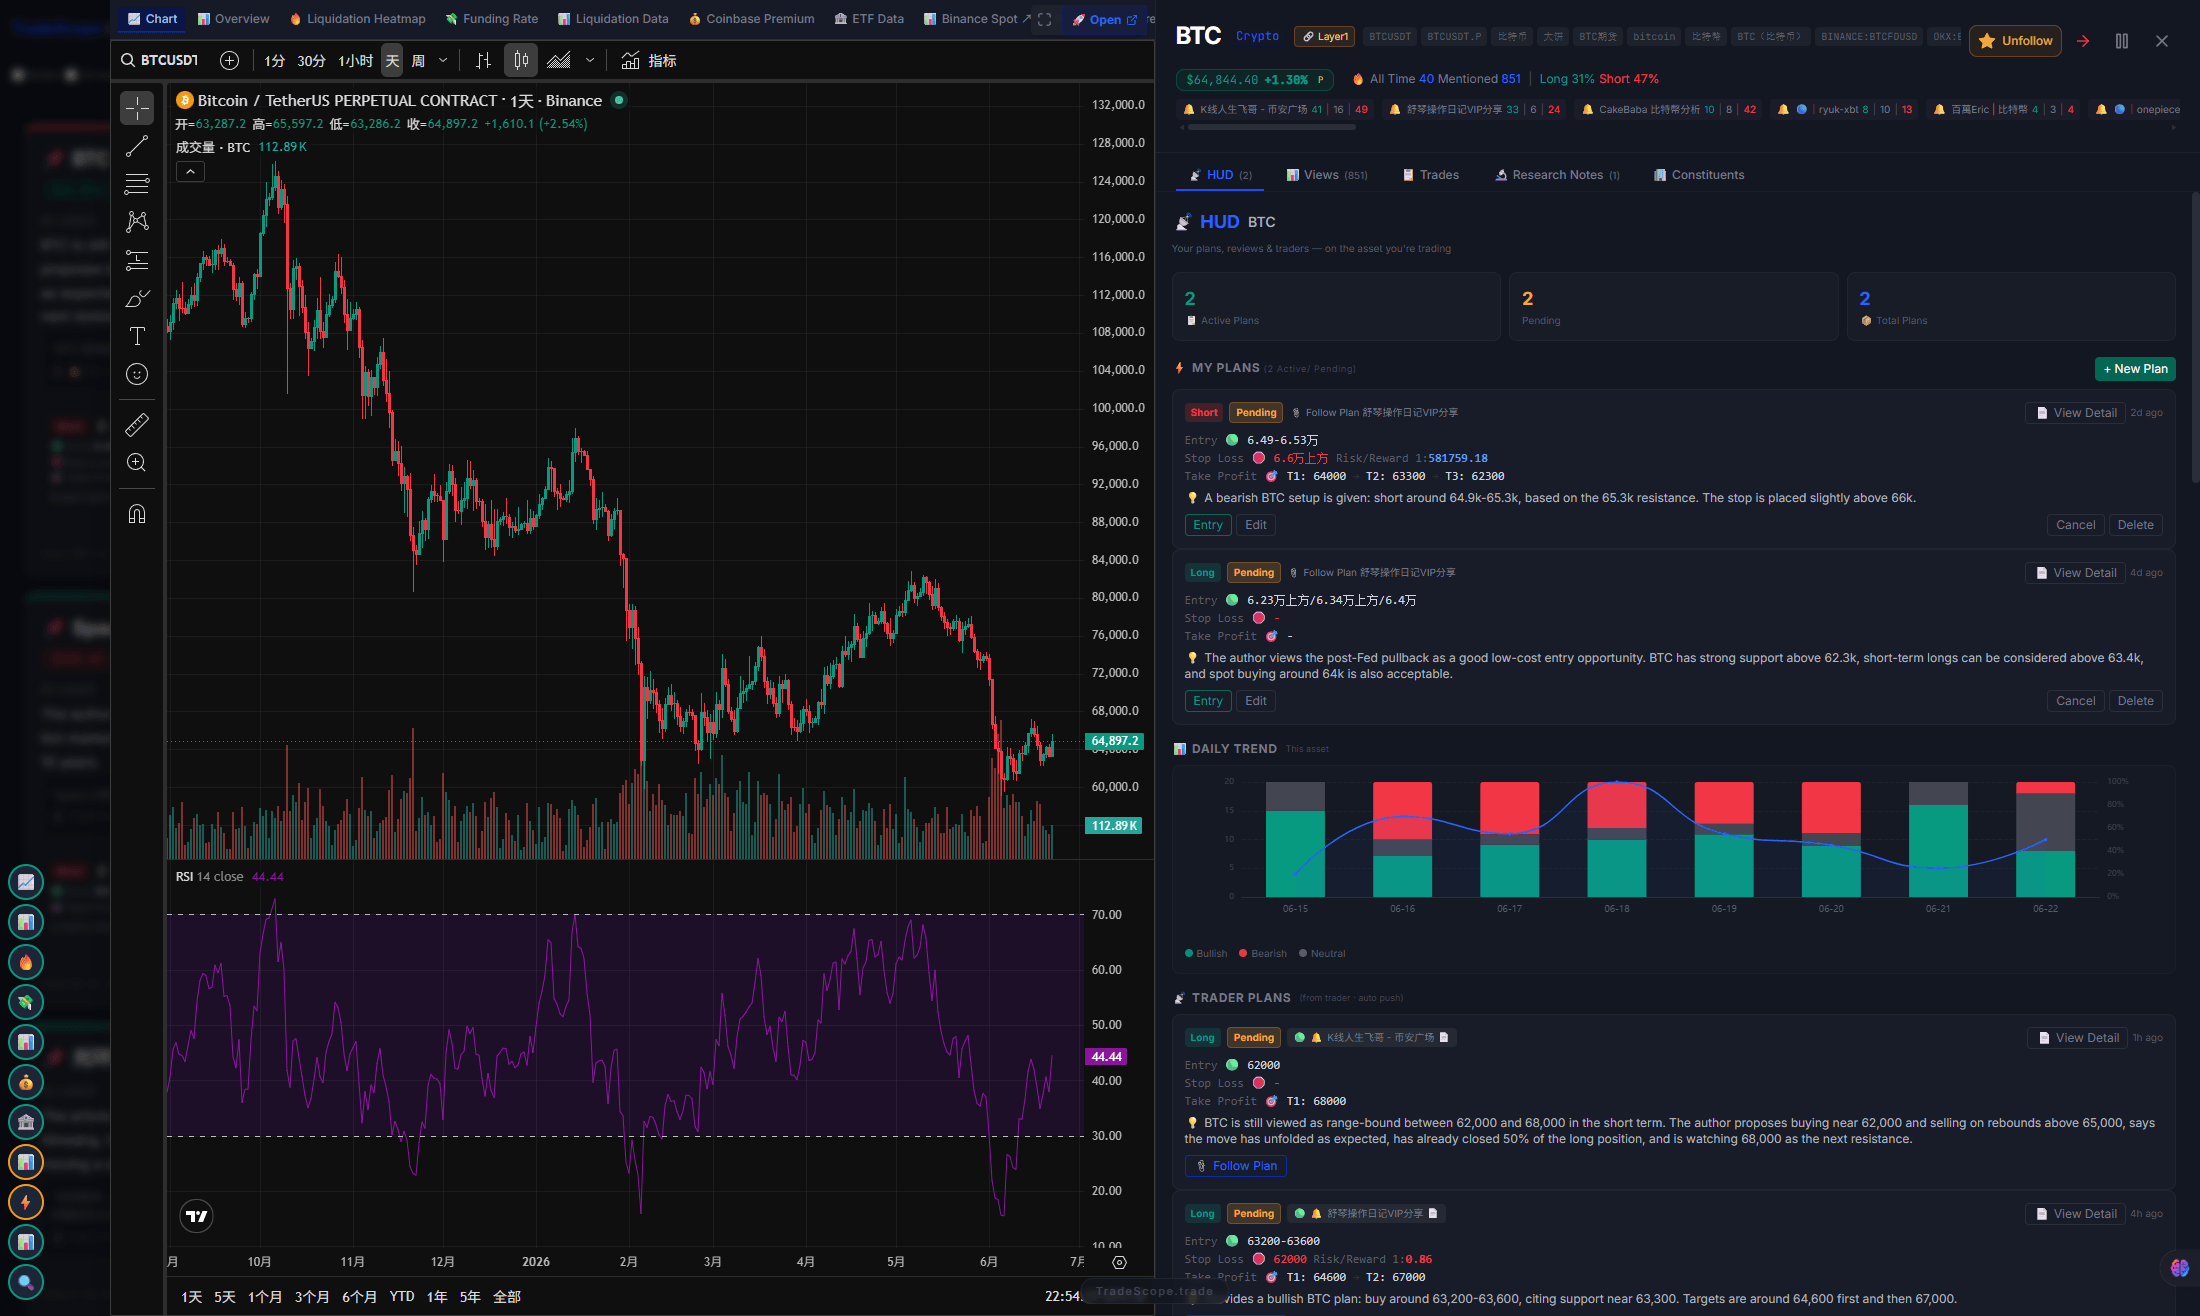
Task: Toggle the magnet snap mode
Action: pyautogui.click(x=137, y=514)
